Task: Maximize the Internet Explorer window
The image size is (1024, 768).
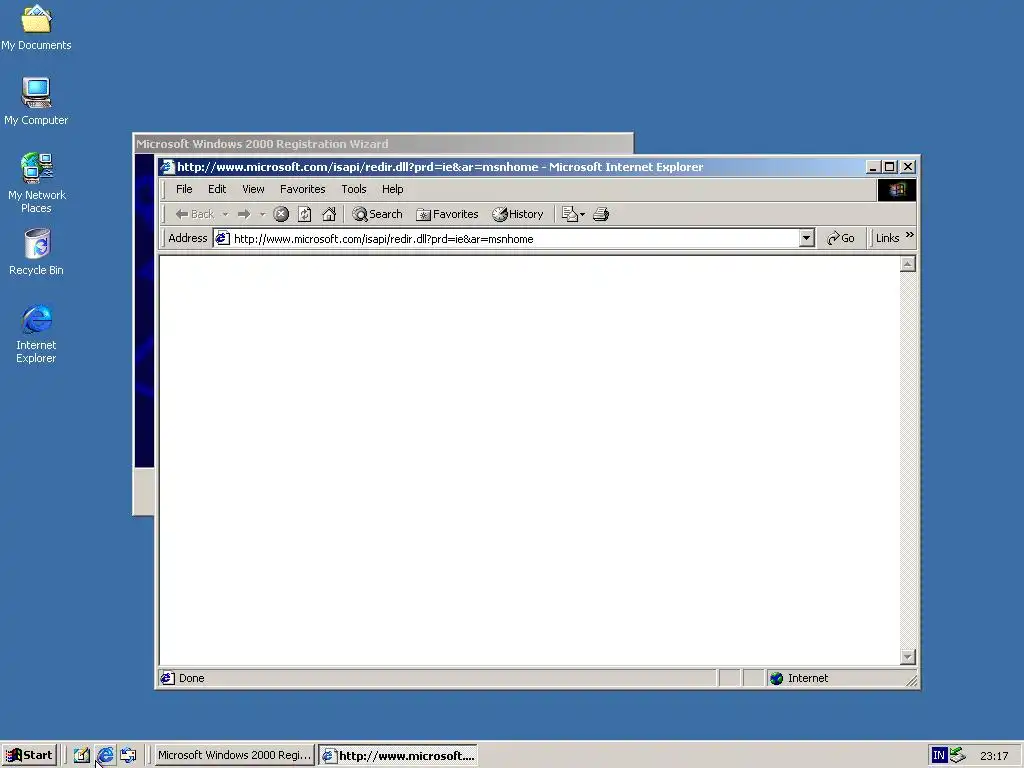Action: click(889, 167)
